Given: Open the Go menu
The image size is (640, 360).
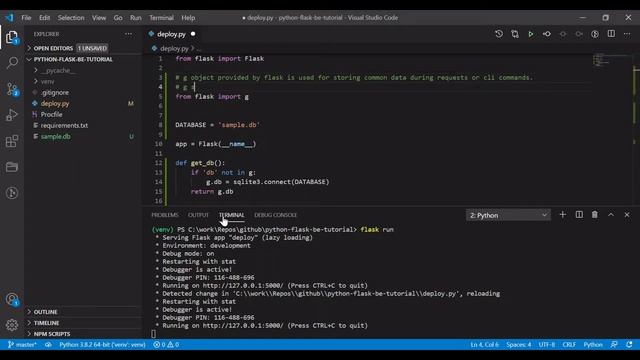Looking at the screenshot, I should click(118, 18).
